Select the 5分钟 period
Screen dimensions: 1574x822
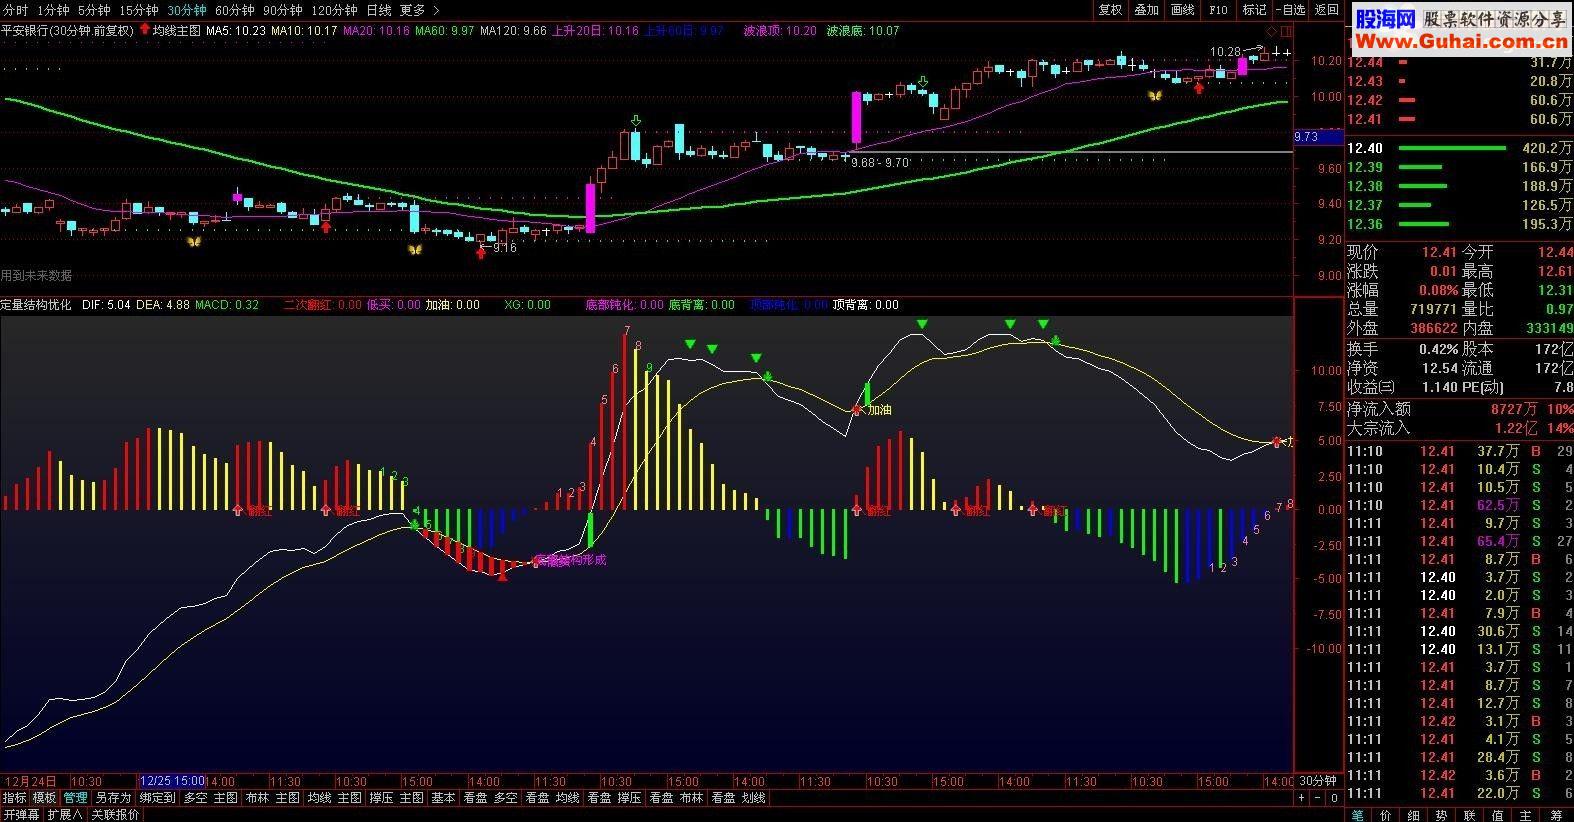coord(94,10)
